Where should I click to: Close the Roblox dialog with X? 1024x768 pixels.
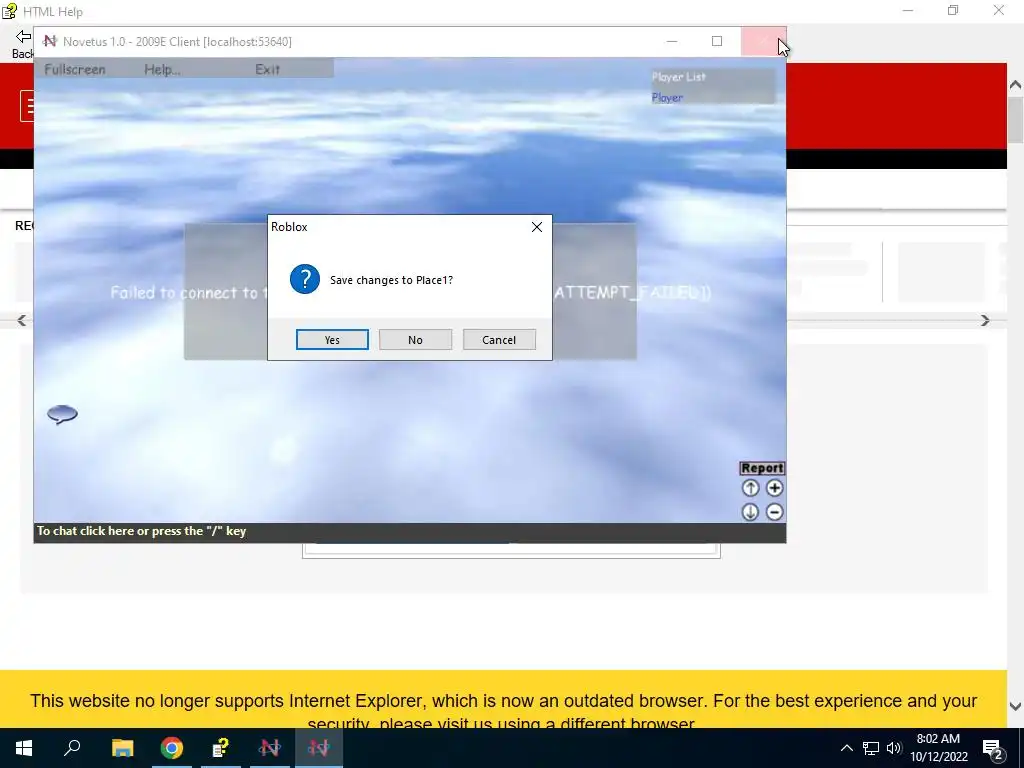pyautogui.click(x=537, y=227)
